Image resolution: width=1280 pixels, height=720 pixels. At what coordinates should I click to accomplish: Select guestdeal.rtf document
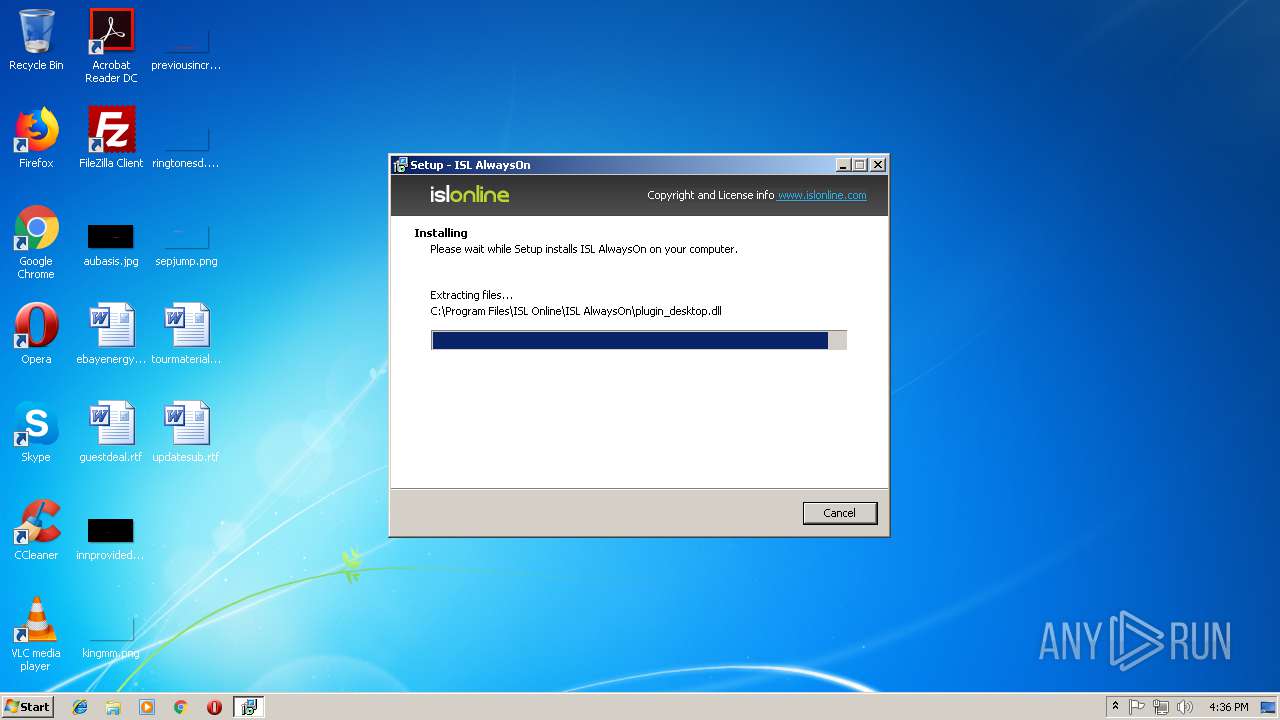(111, 432)
